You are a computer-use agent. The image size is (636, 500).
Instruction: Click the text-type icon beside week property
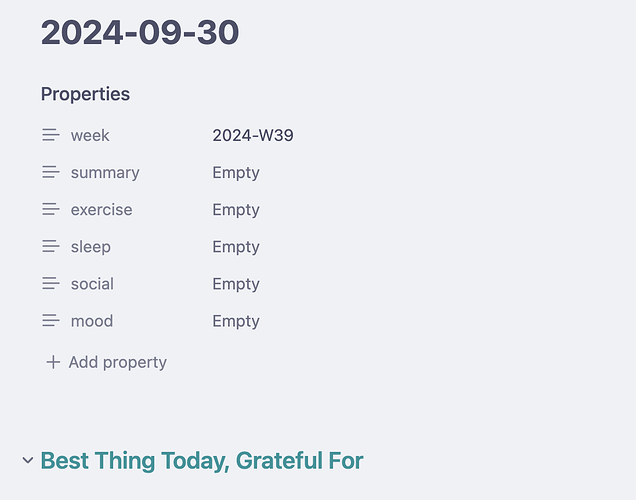pyautogui.click(x=51, y=135)
